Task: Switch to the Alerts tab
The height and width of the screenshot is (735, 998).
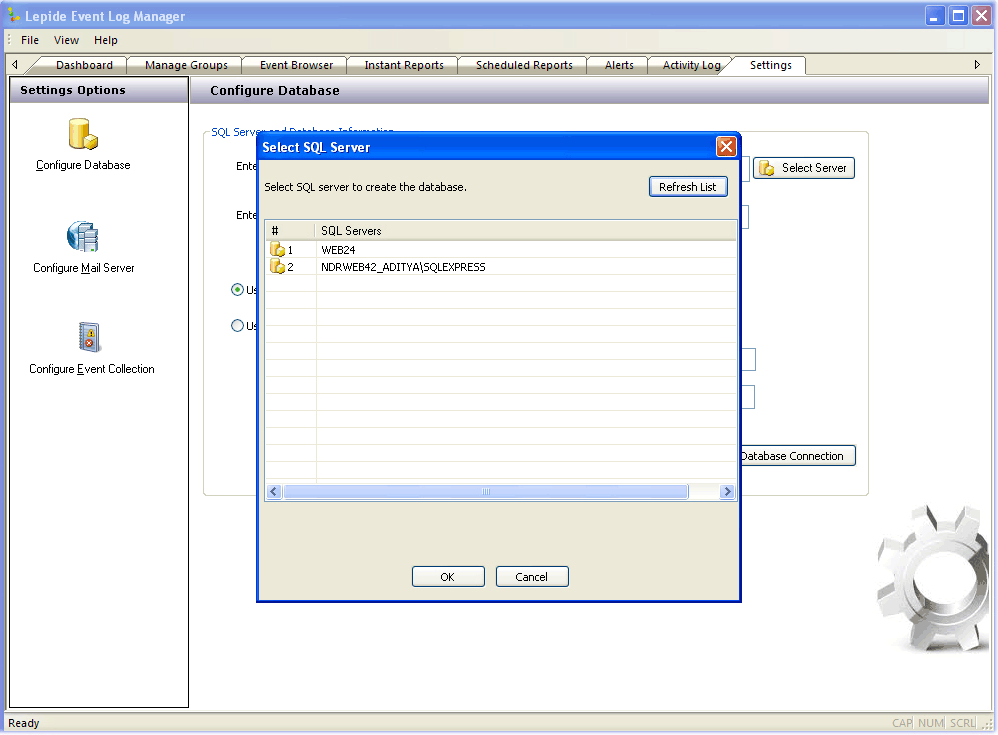Action: (x=619, y=65)
